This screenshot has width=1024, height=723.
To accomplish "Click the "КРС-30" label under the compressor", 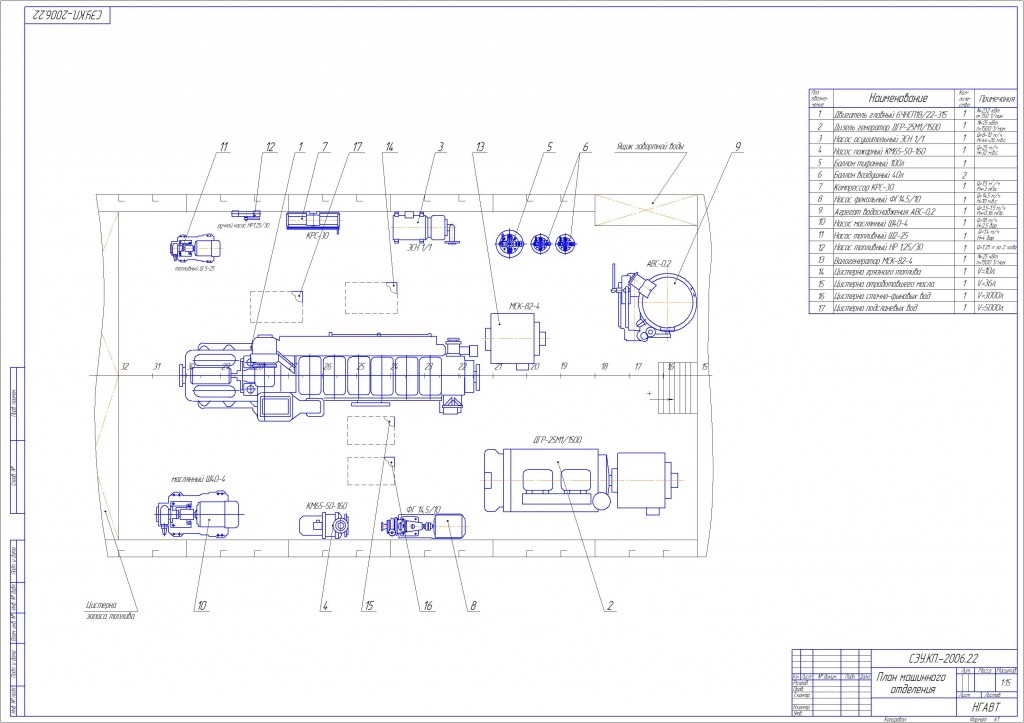I will pos(317,236).
